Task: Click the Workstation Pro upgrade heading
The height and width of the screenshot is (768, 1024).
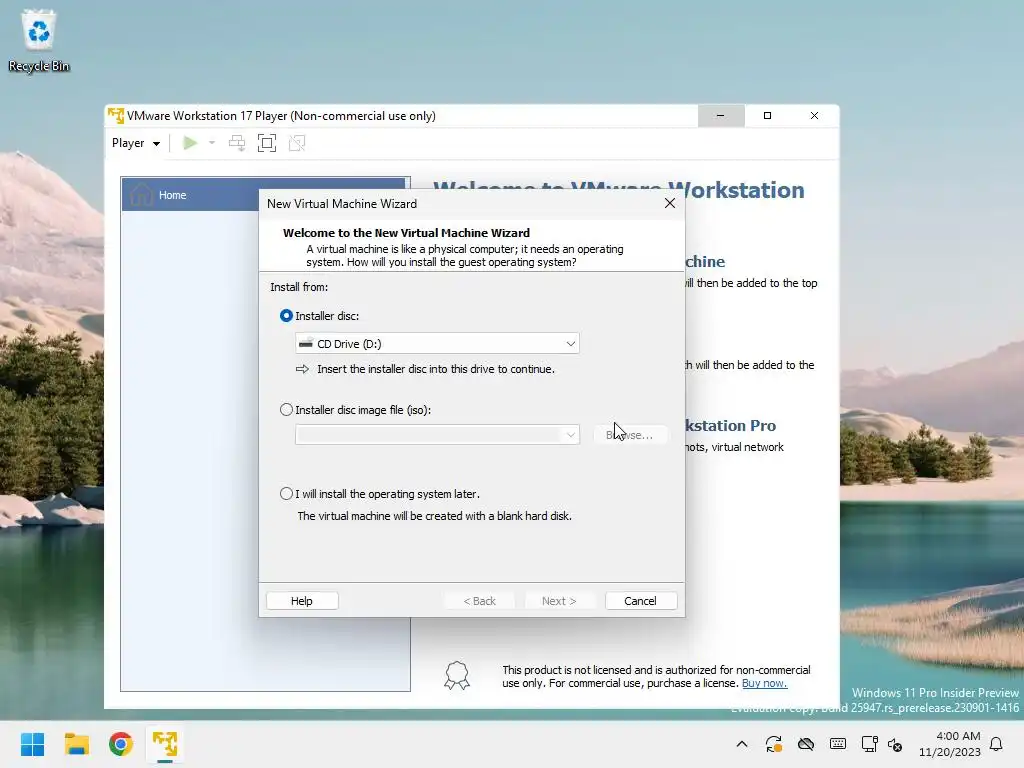Action: coord(730,426)
